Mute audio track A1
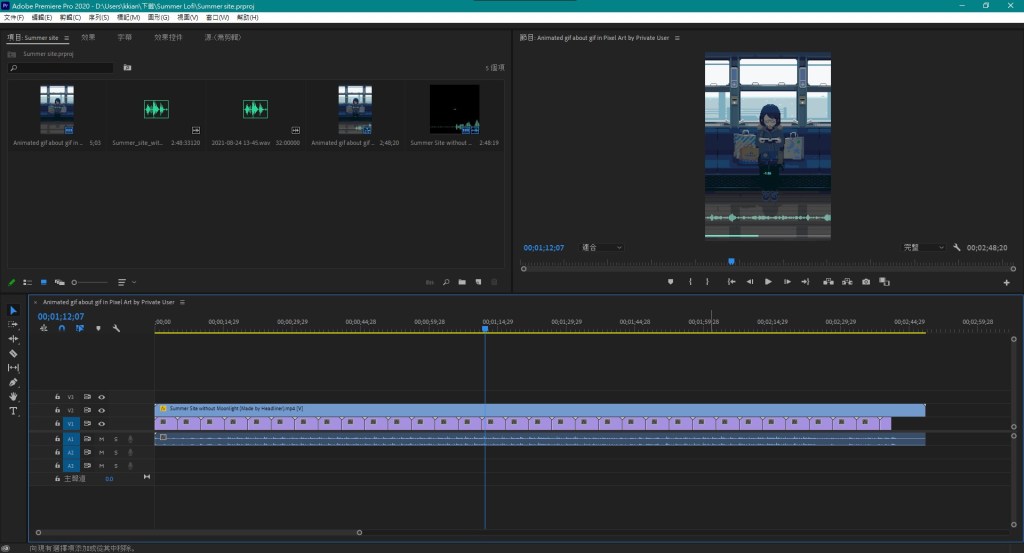This screenshot has width=1024, height=553. [x=101, y=439]
